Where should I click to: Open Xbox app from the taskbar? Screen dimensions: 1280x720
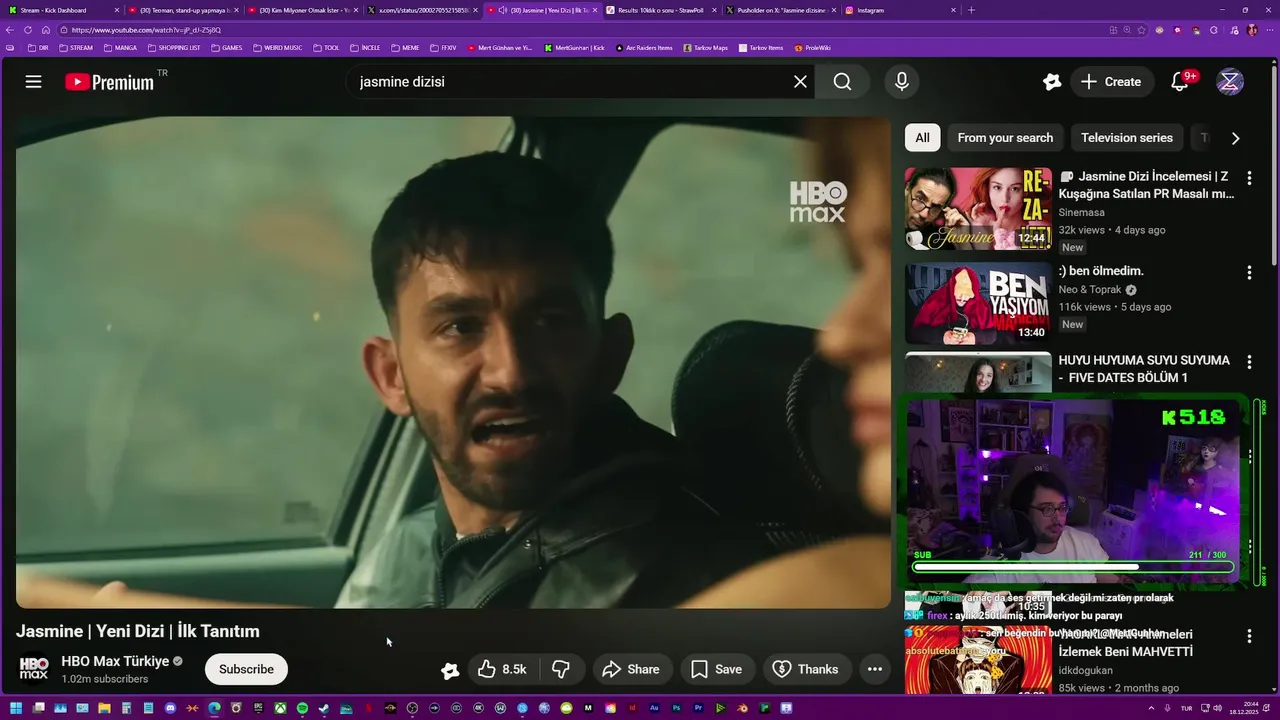pyautogui.click(x=280, y=709)
